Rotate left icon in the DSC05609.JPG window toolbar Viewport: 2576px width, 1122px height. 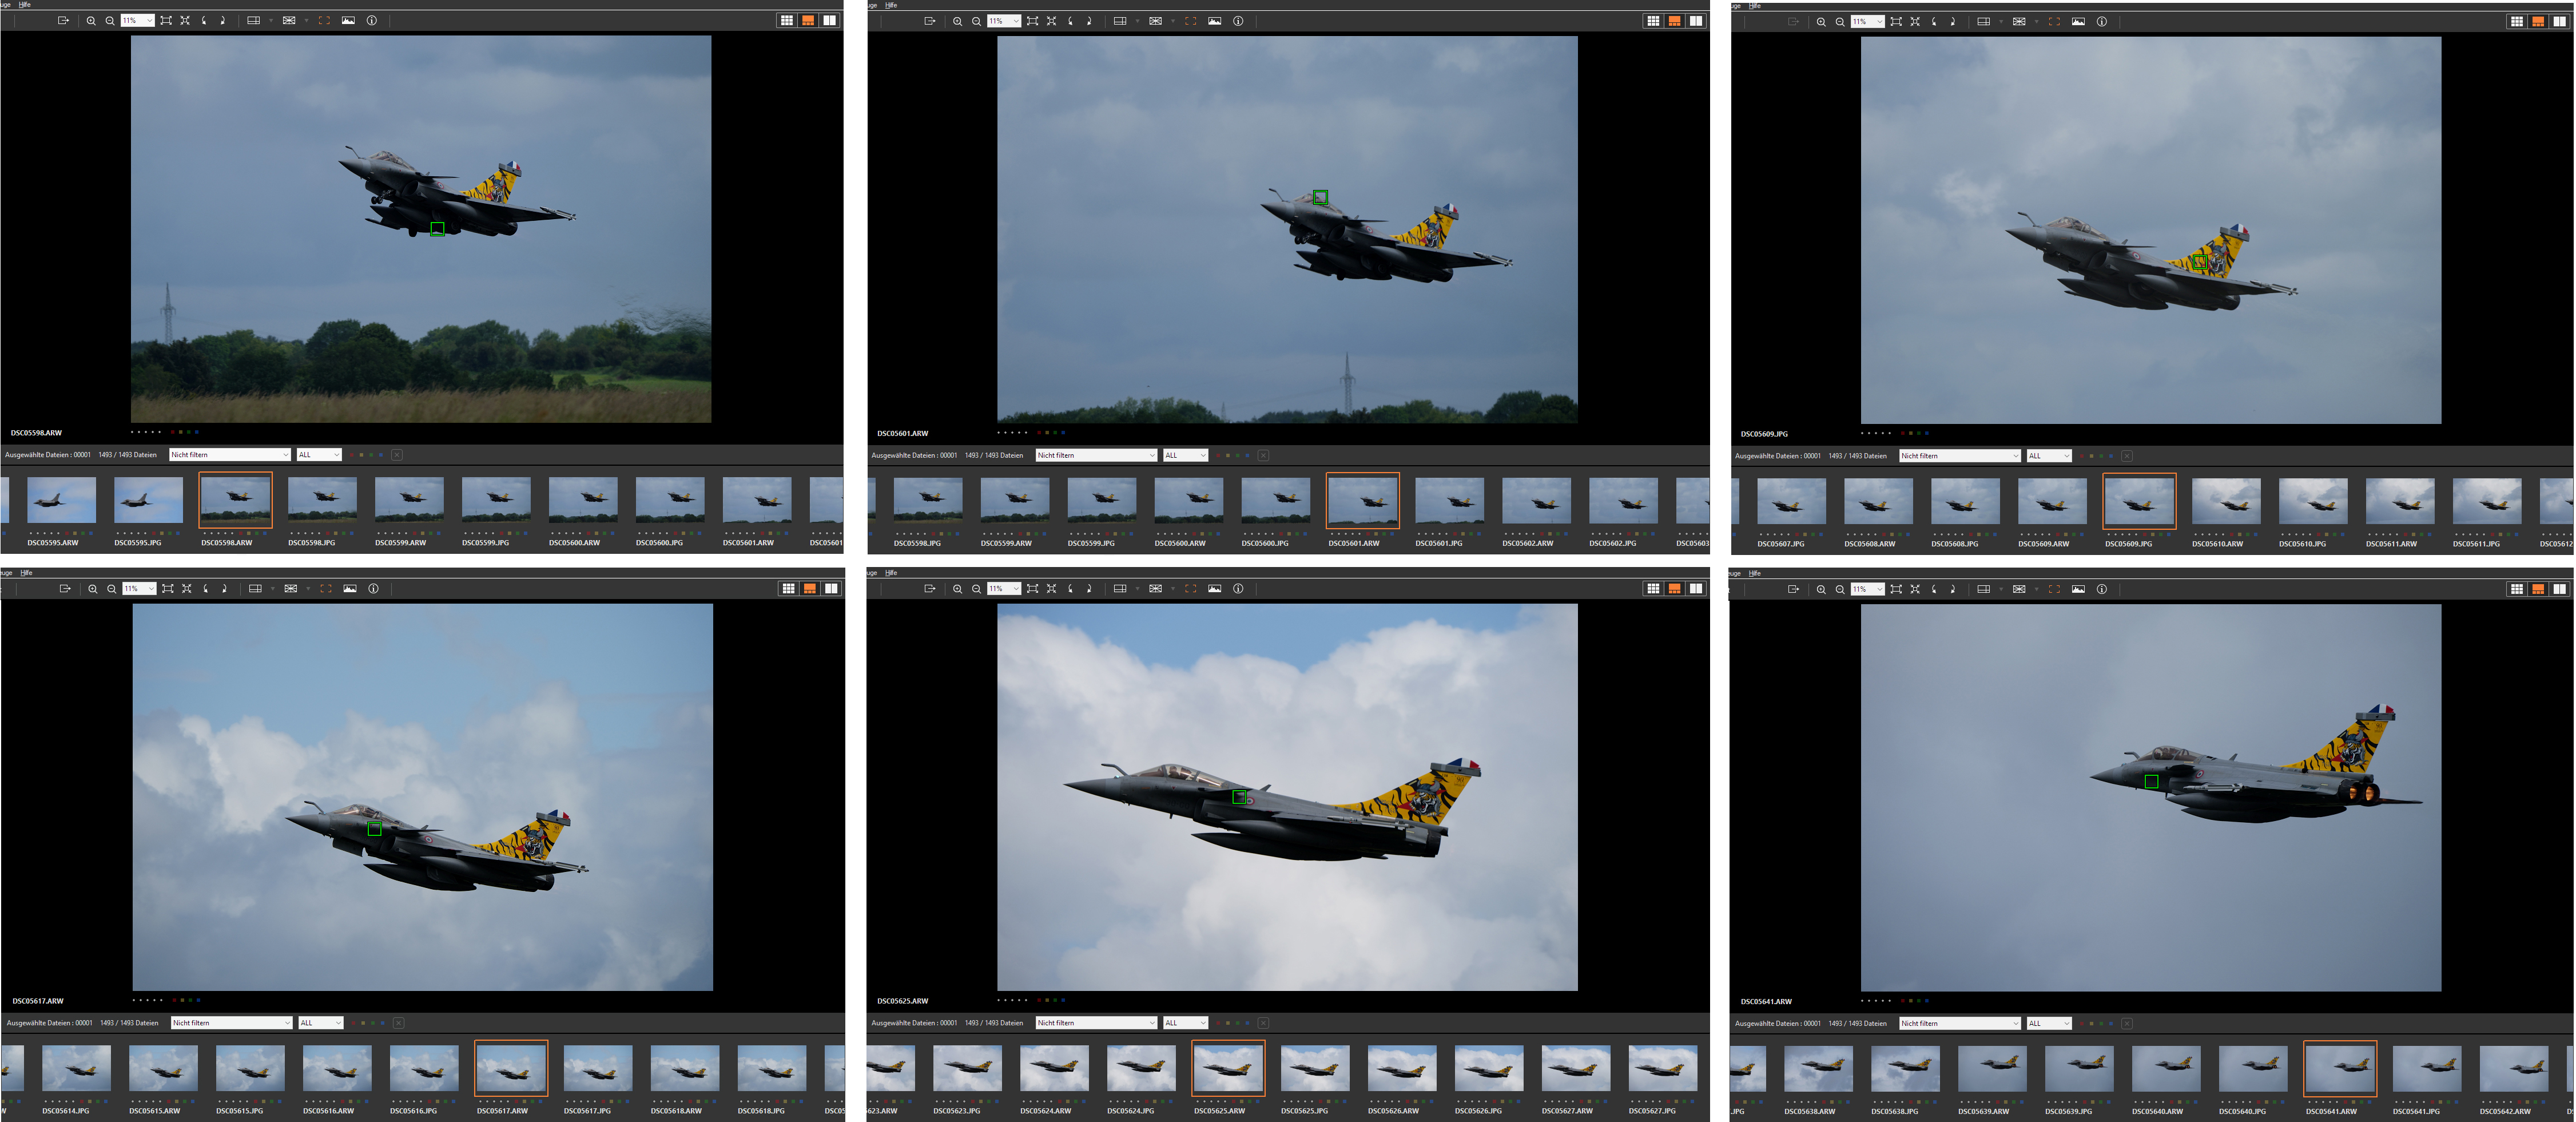pos(1934,21)
